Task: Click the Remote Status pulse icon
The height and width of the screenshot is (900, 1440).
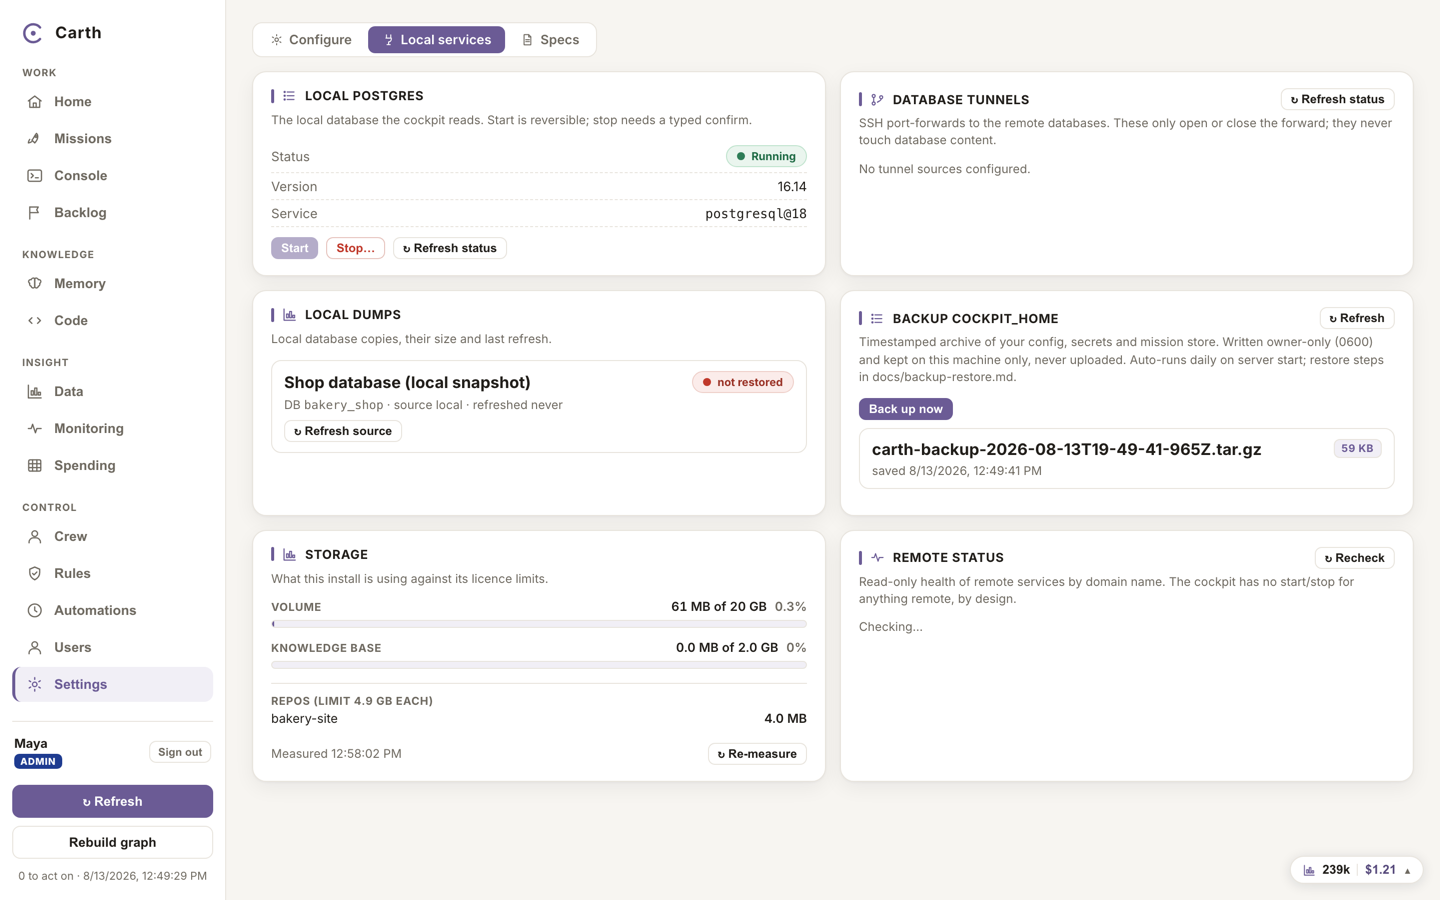Action: (x=877, y=558)
